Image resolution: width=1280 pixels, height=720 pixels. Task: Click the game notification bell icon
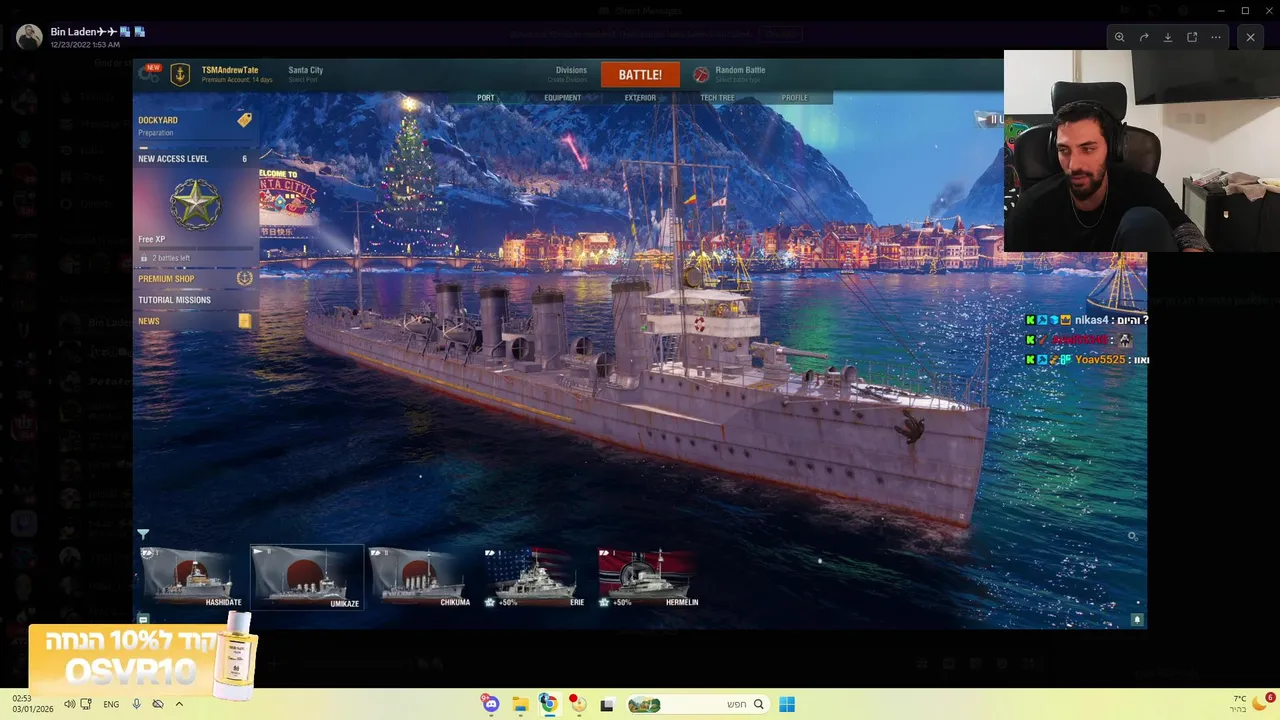click(1137, 619)
